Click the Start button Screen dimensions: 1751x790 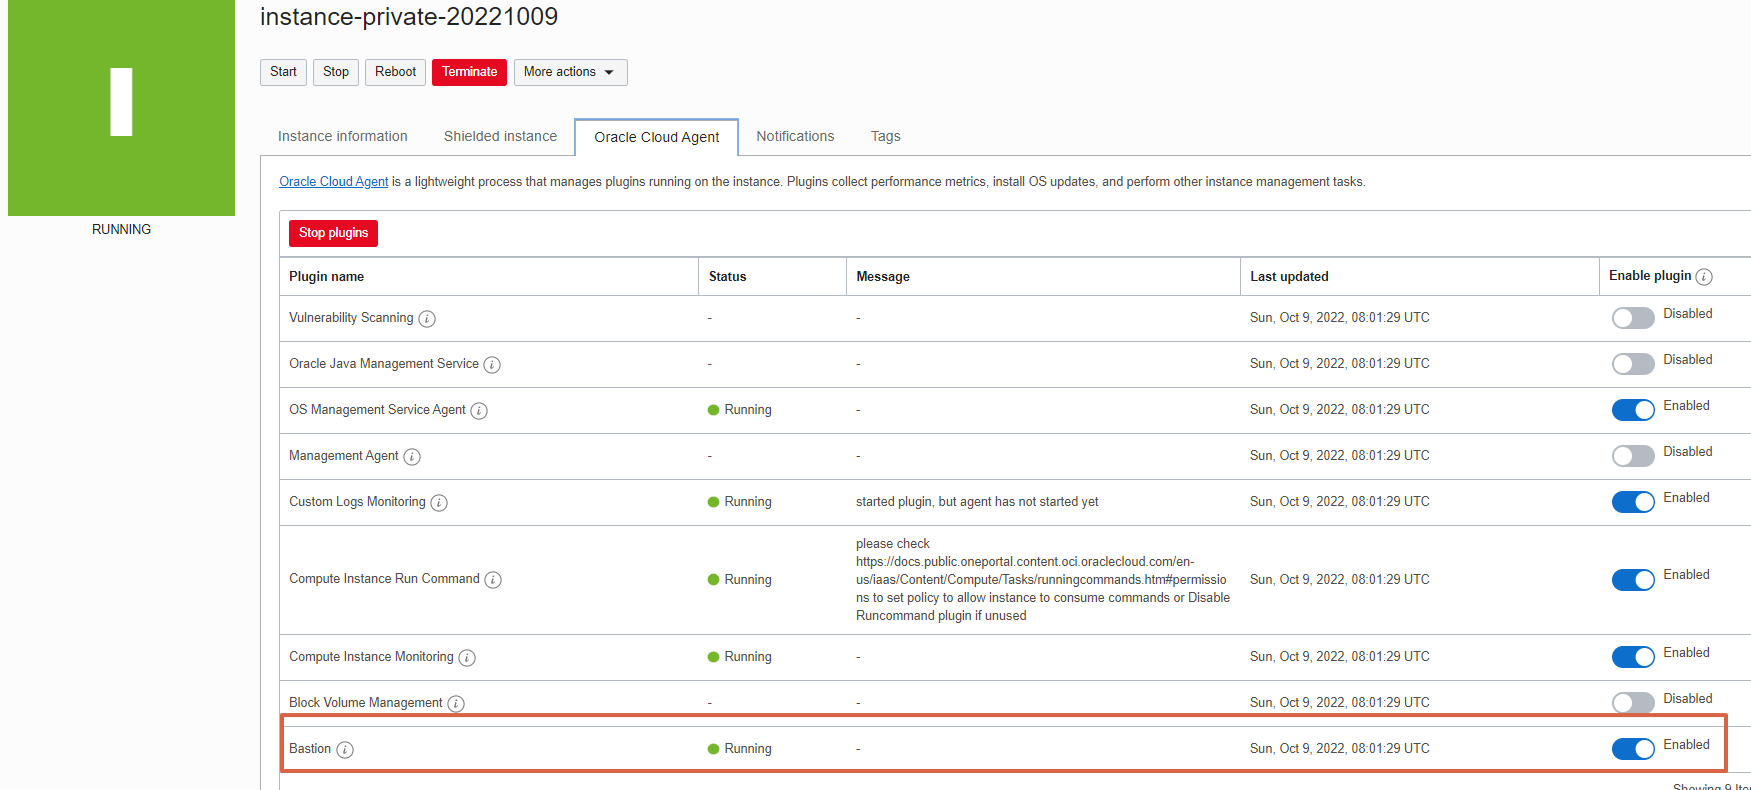[x=283, y=72]
